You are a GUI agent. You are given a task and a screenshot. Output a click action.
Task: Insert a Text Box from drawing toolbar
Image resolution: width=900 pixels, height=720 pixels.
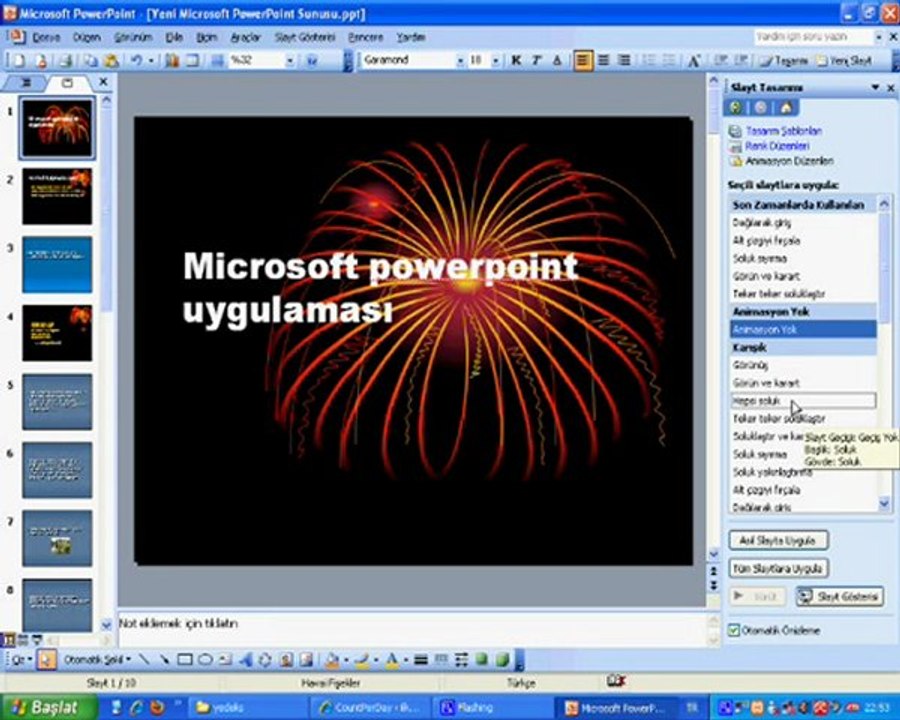(x=225, y=660)
